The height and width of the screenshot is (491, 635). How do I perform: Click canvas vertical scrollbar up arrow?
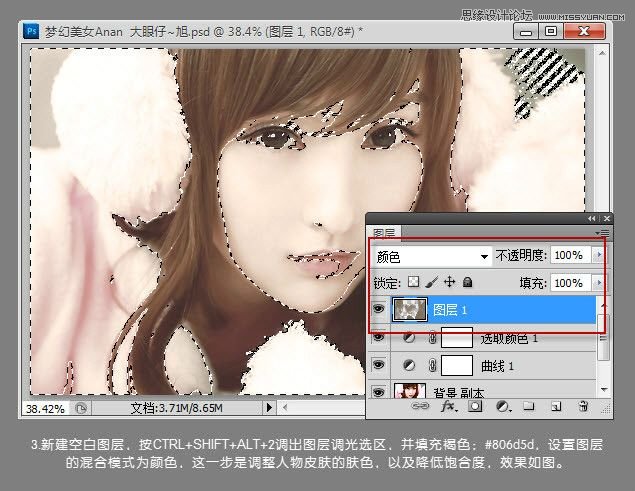tap(602, 53)
